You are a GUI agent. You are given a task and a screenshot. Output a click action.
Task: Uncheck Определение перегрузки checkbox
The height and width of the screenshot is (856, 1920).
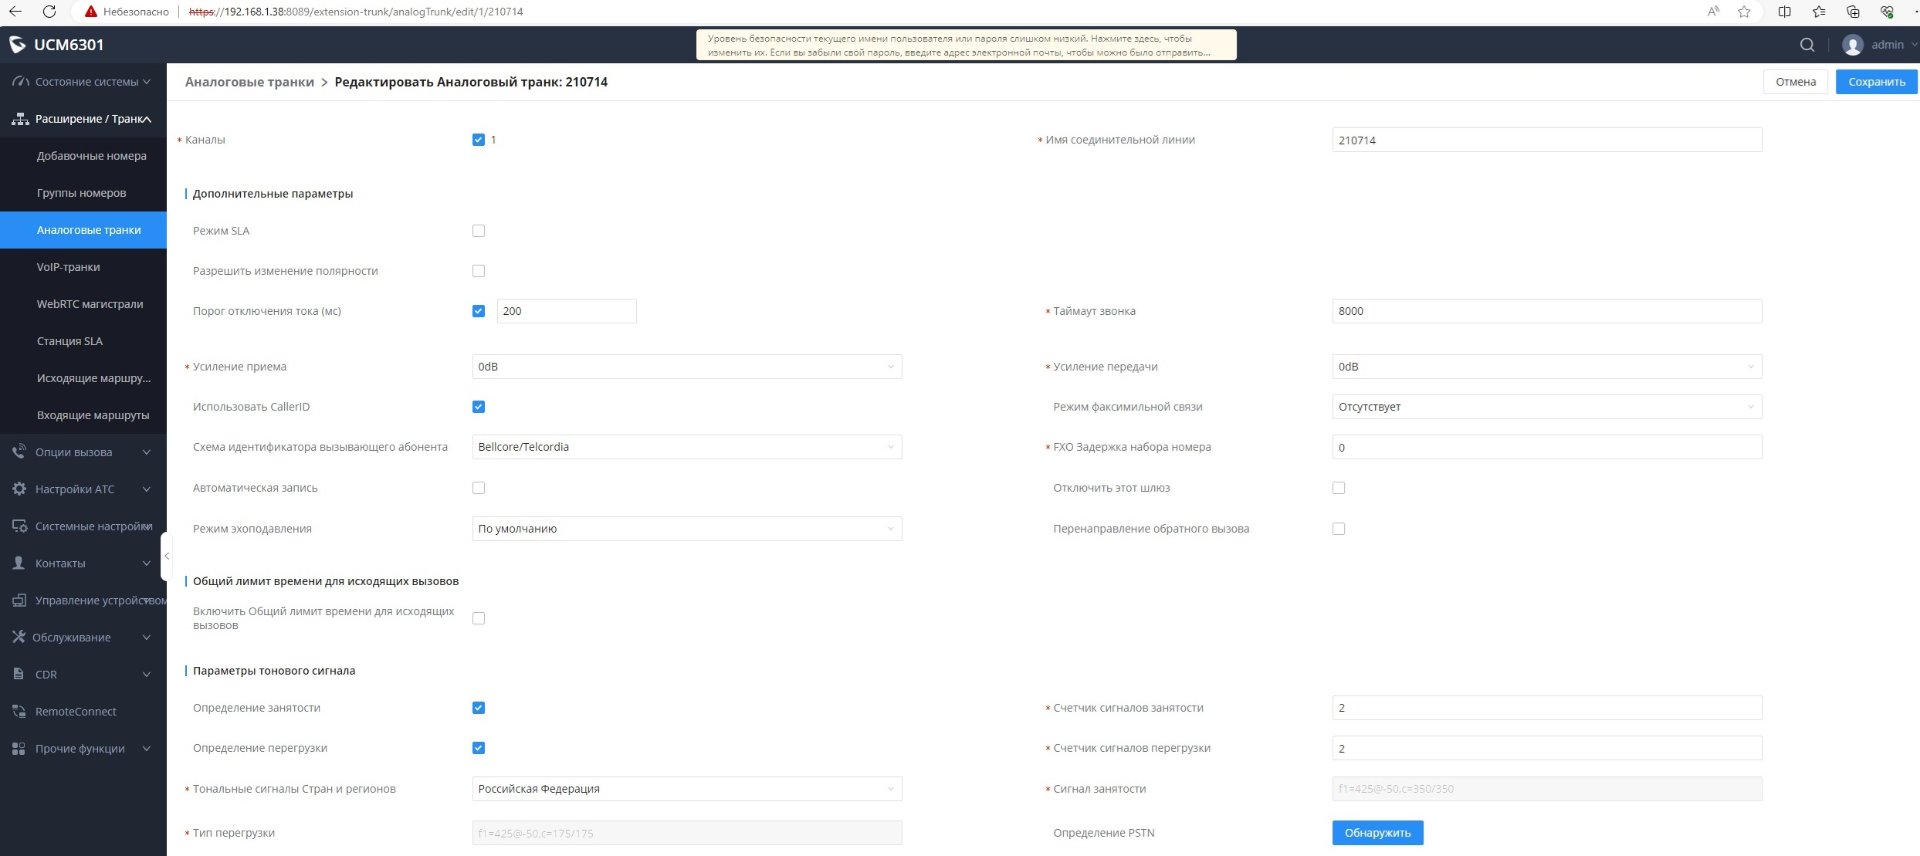tap(478, 748)
